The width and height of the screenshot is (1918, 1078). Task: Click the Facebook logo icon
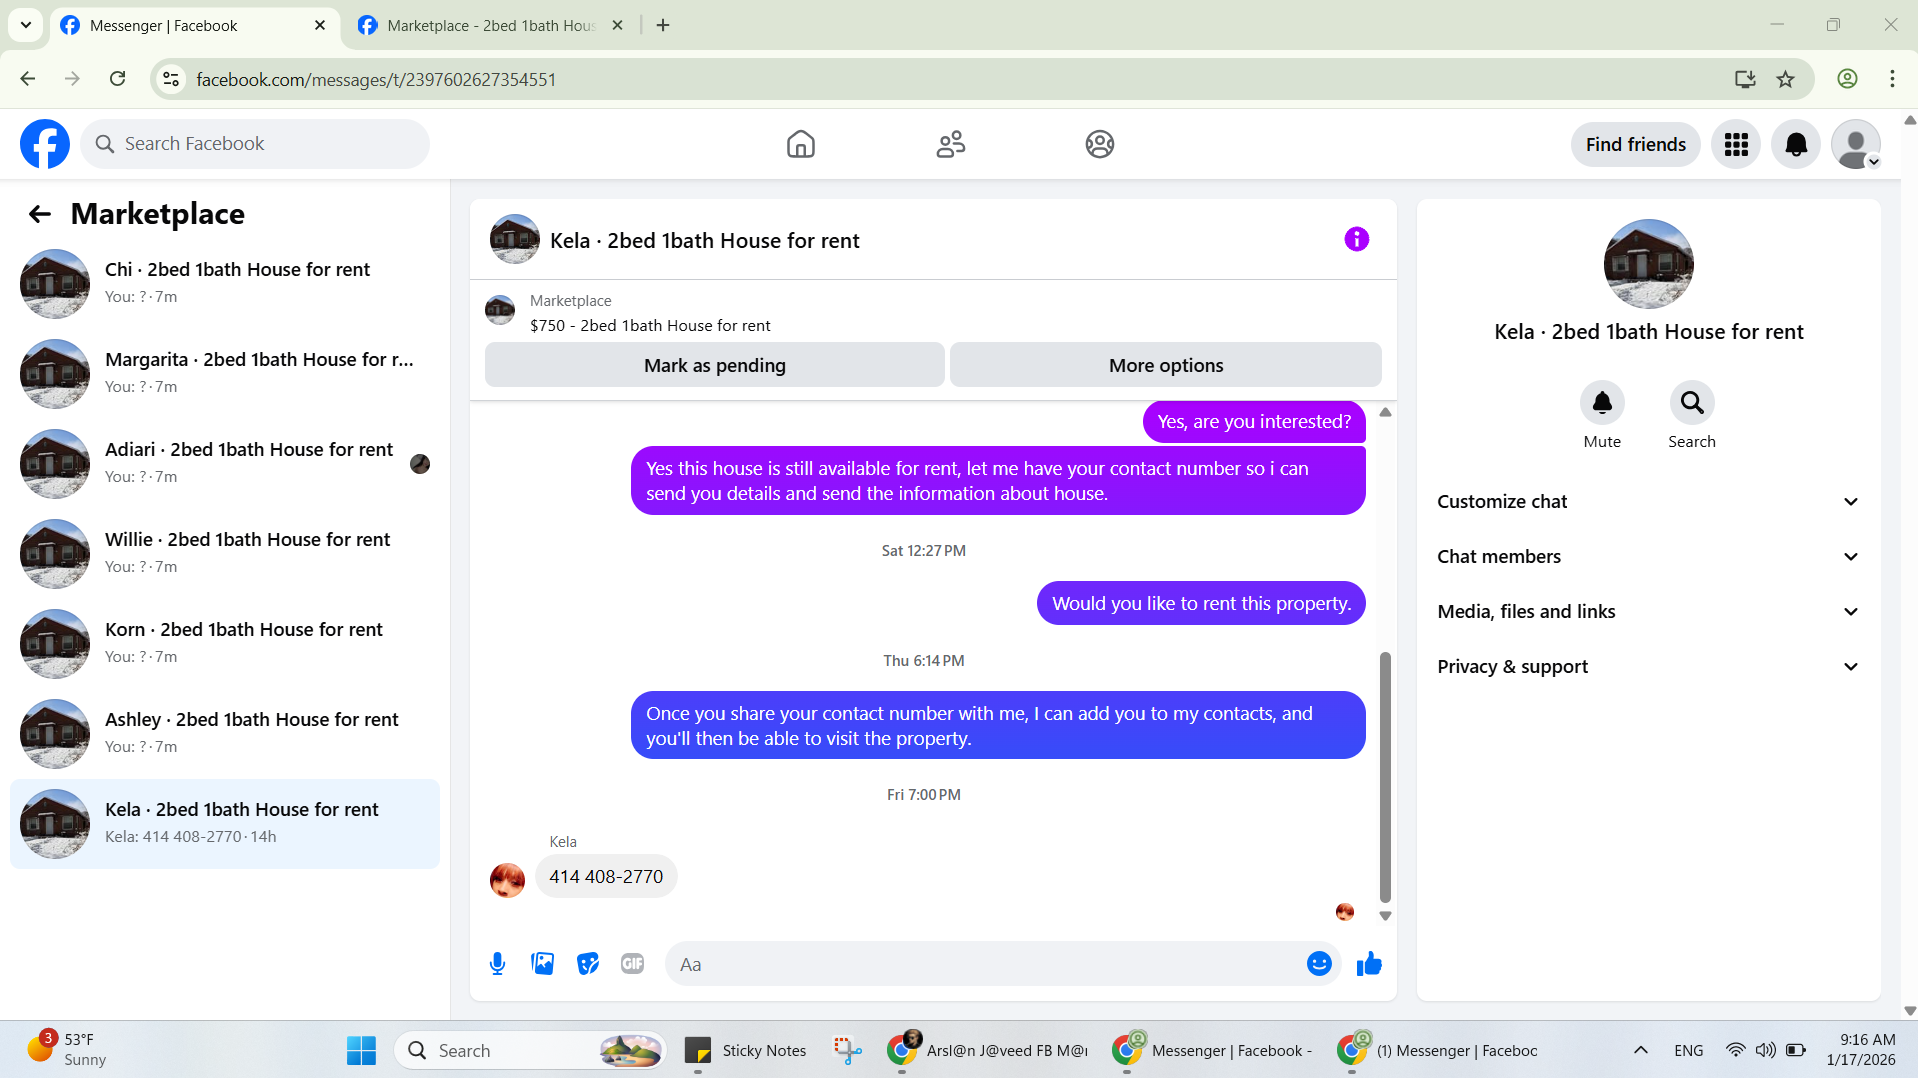(x=45, y=144)
